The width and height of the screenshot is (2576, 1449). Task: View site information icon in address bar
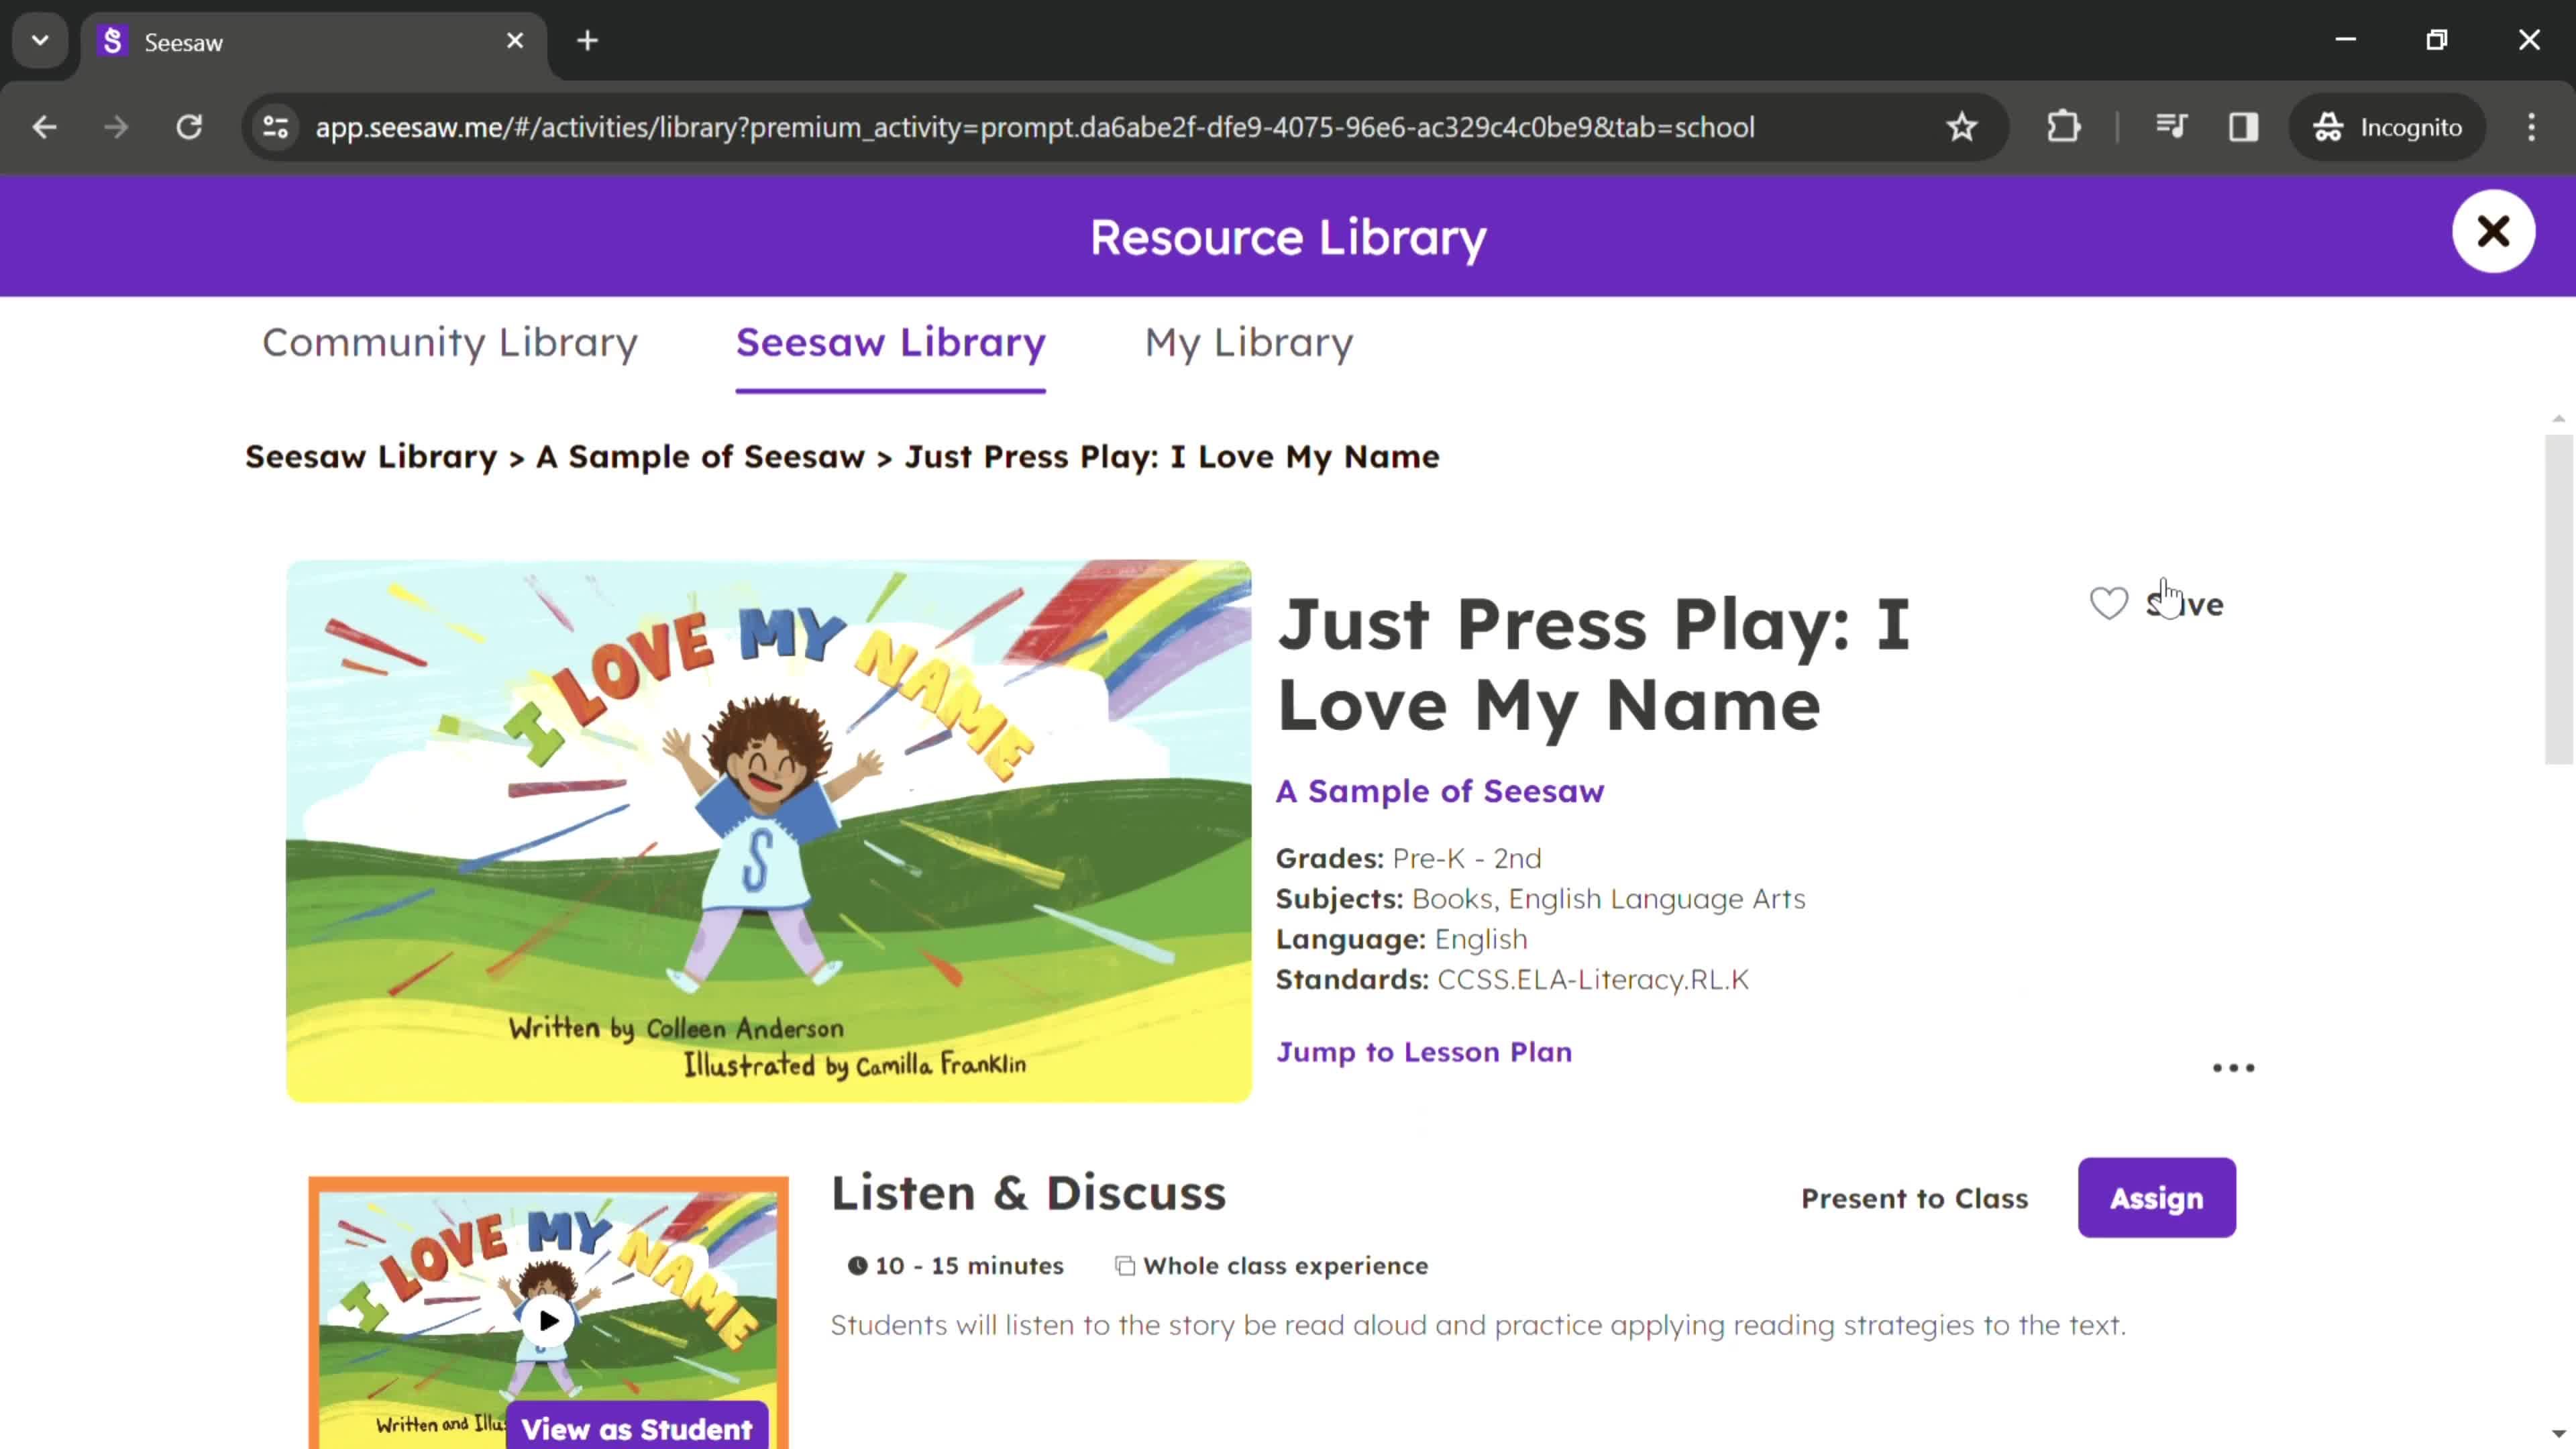(x=276, y=127)
